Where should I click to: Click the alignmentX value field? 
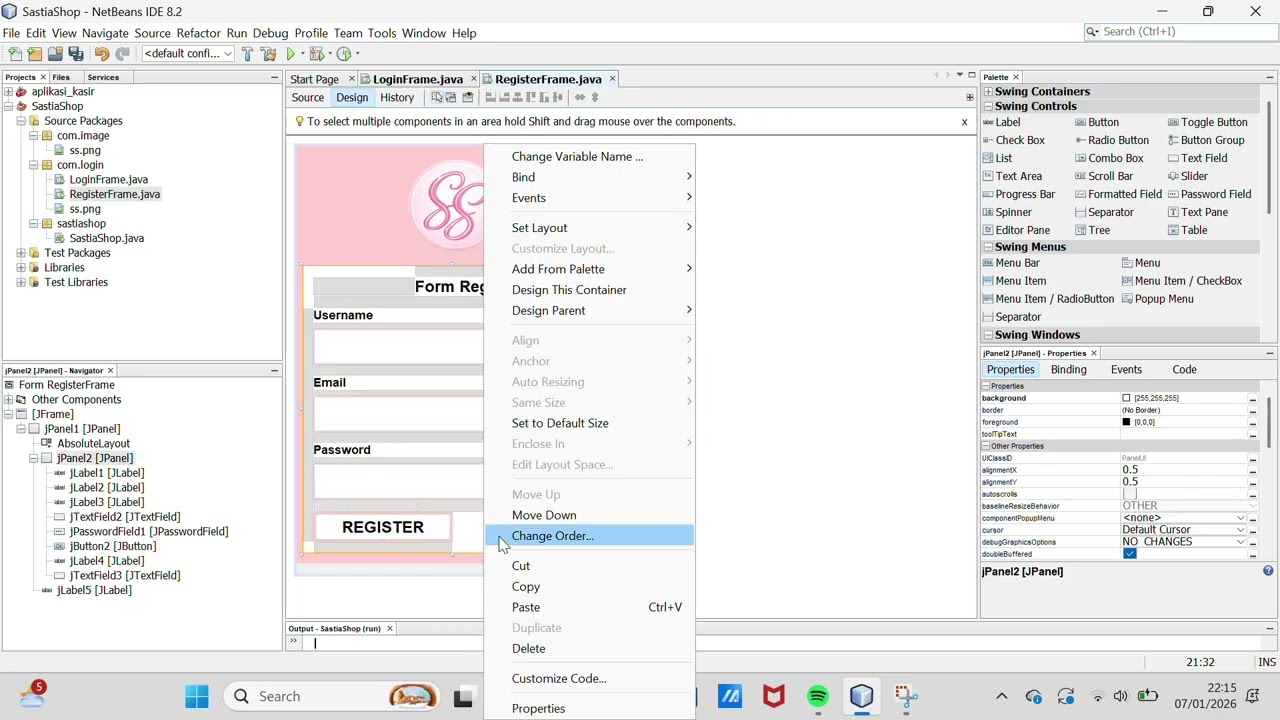click(x=1182, y=470)
